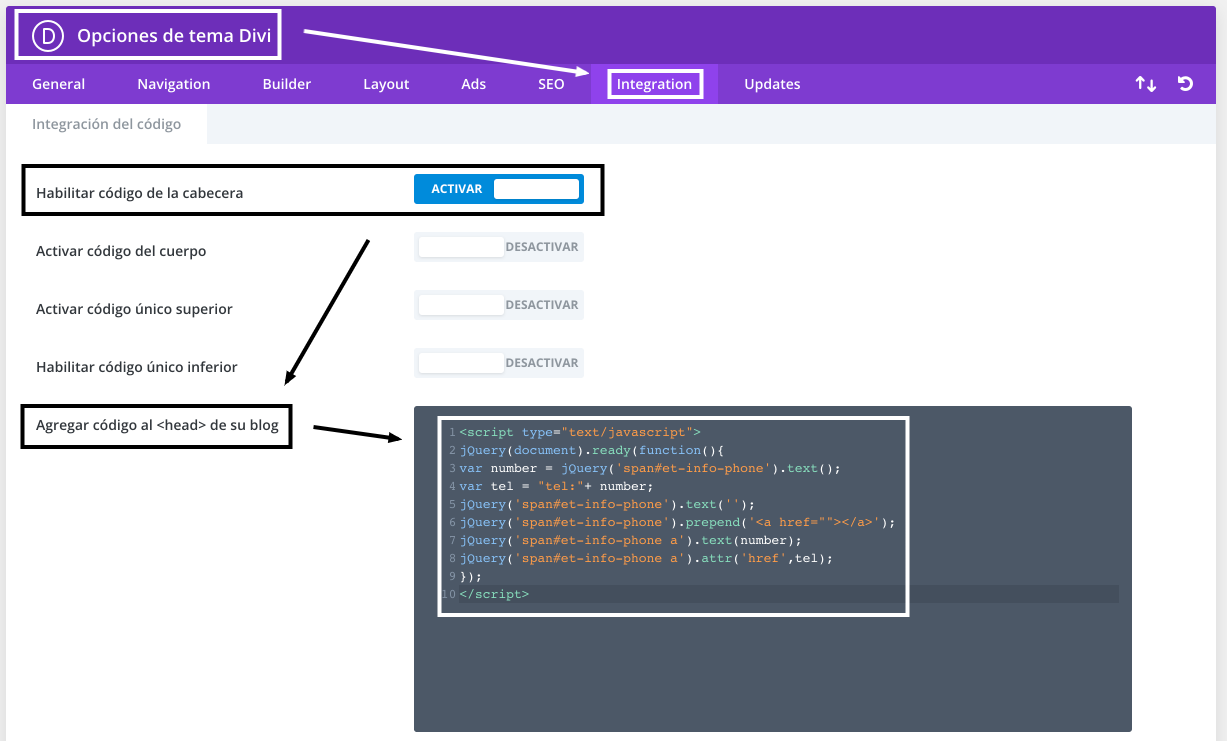Select the 'Integración del código' sub-tab
This screenshot has width=1227, height=741.
106,125
